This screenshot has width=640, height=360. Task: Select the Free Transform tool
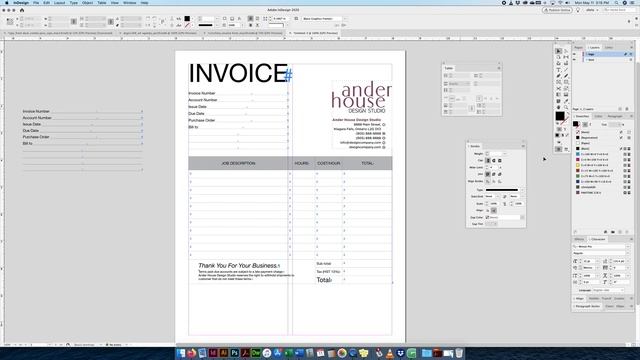tap(566, 89)
